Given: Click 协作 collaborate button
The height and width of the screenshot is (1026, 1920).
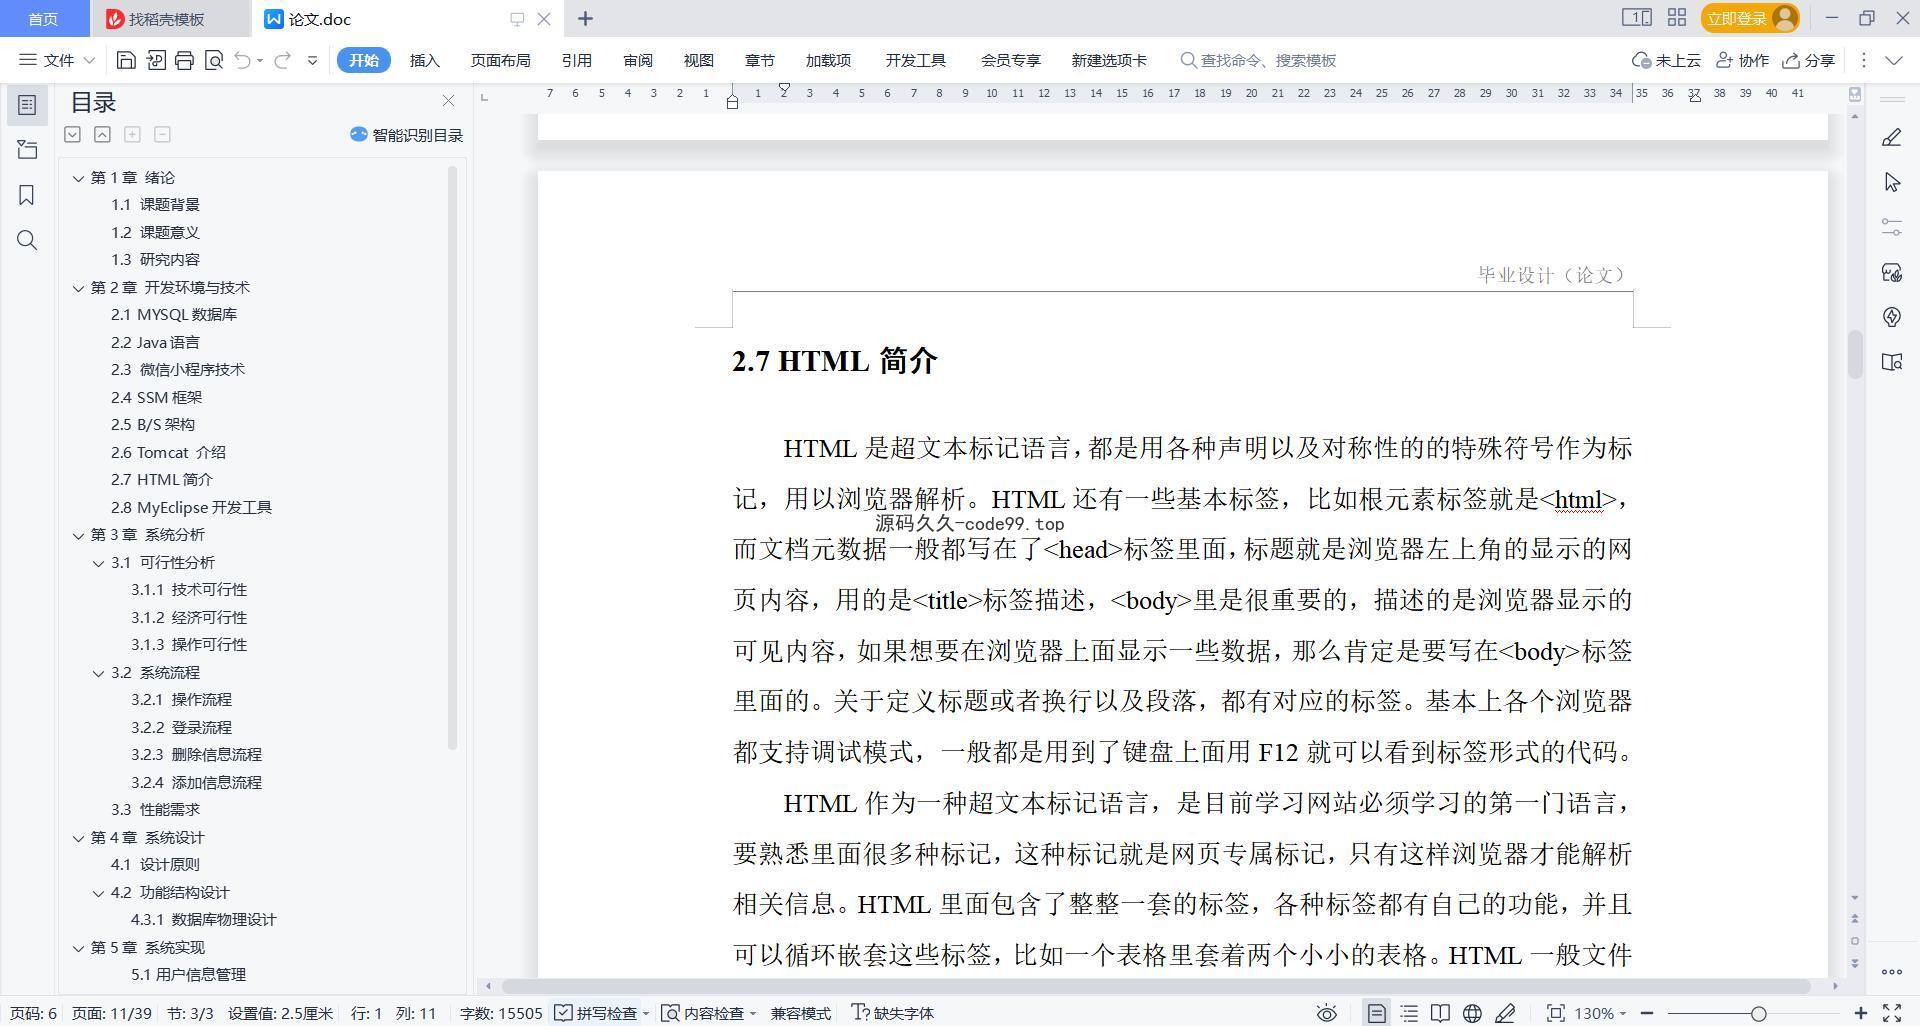Looking at the screenshot, I should pyautogui.click(x=1742, y=60).
